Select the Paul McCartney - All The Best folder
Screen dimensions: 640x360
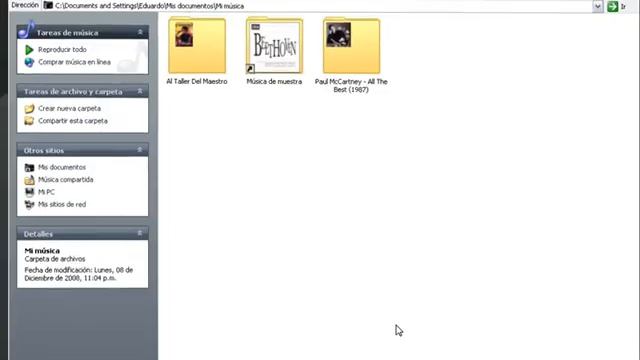pyautogui.click(x=351, y=46)
